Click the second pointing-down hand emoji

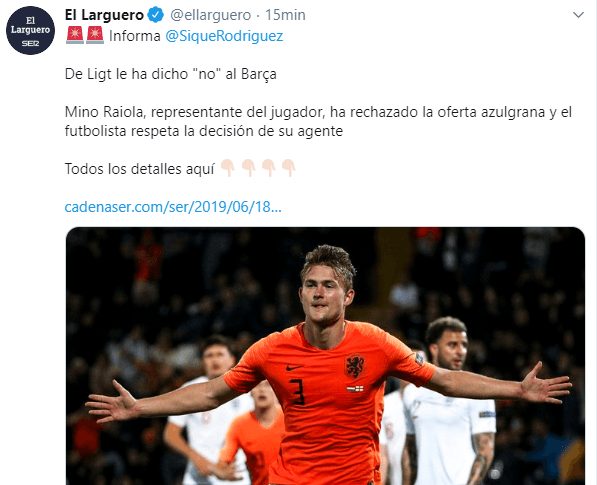click(x=248, y=168)
